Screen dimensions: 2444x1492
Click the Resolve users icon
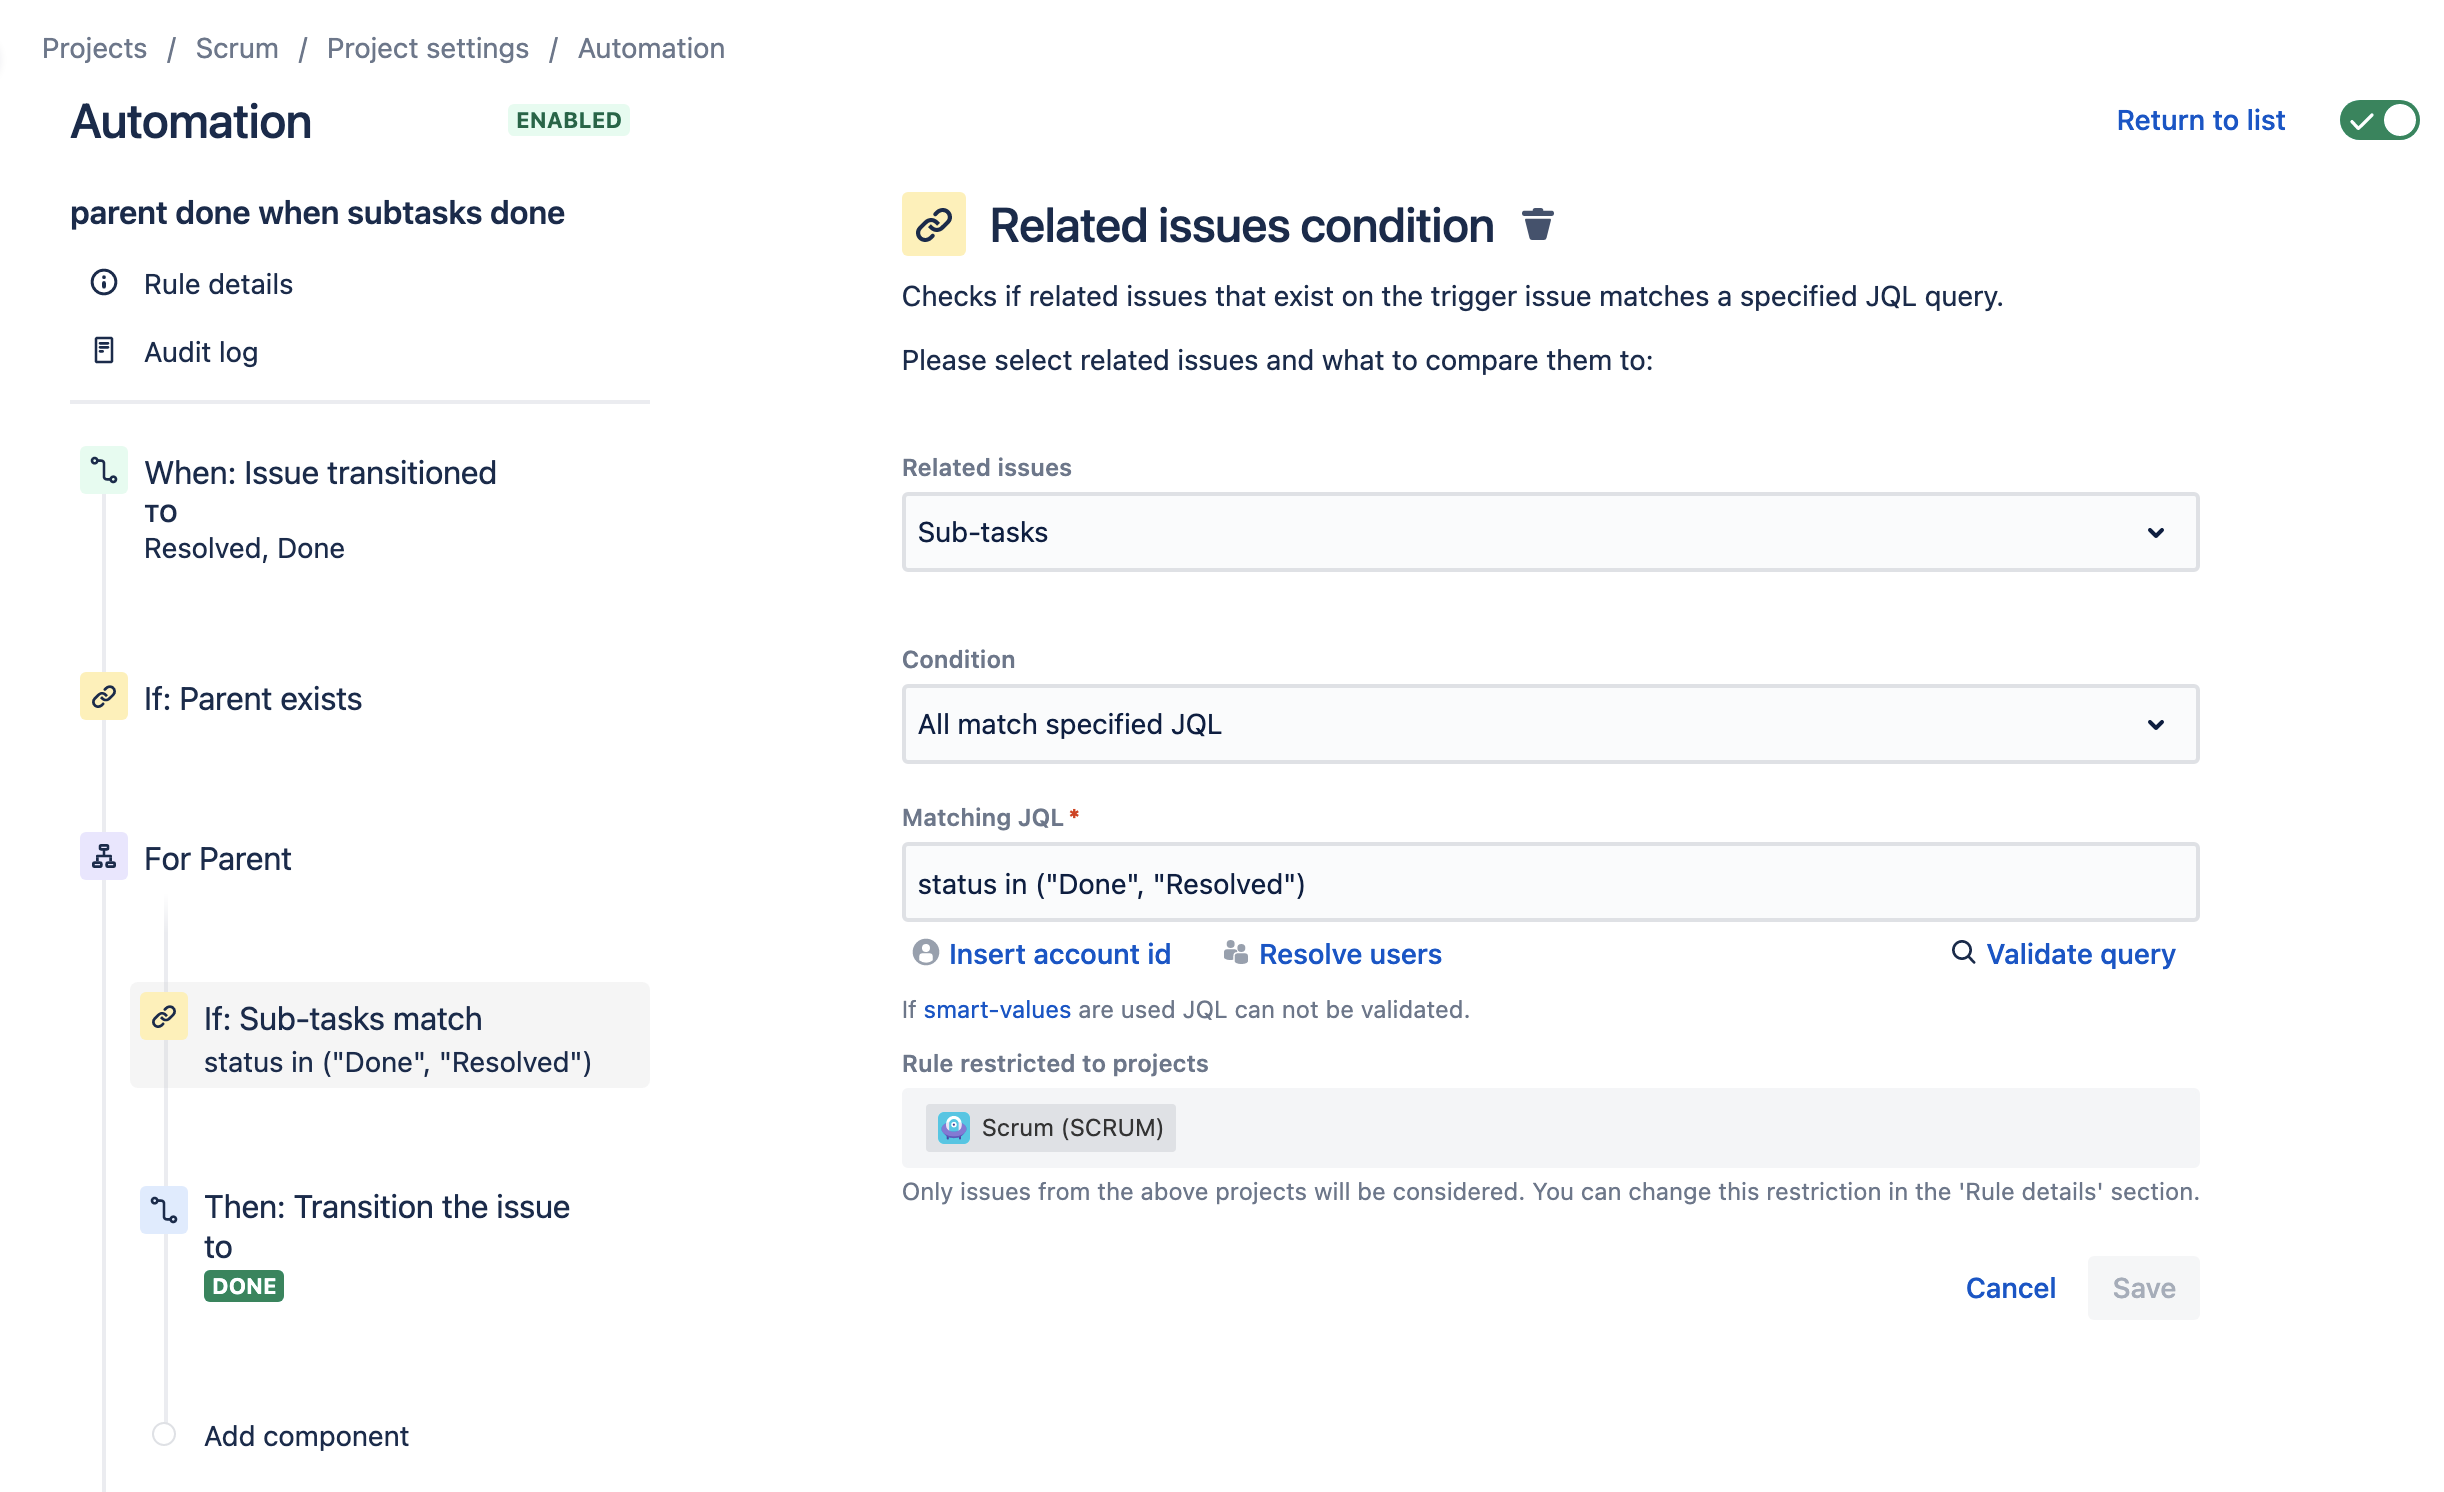tap(1235, 953)
